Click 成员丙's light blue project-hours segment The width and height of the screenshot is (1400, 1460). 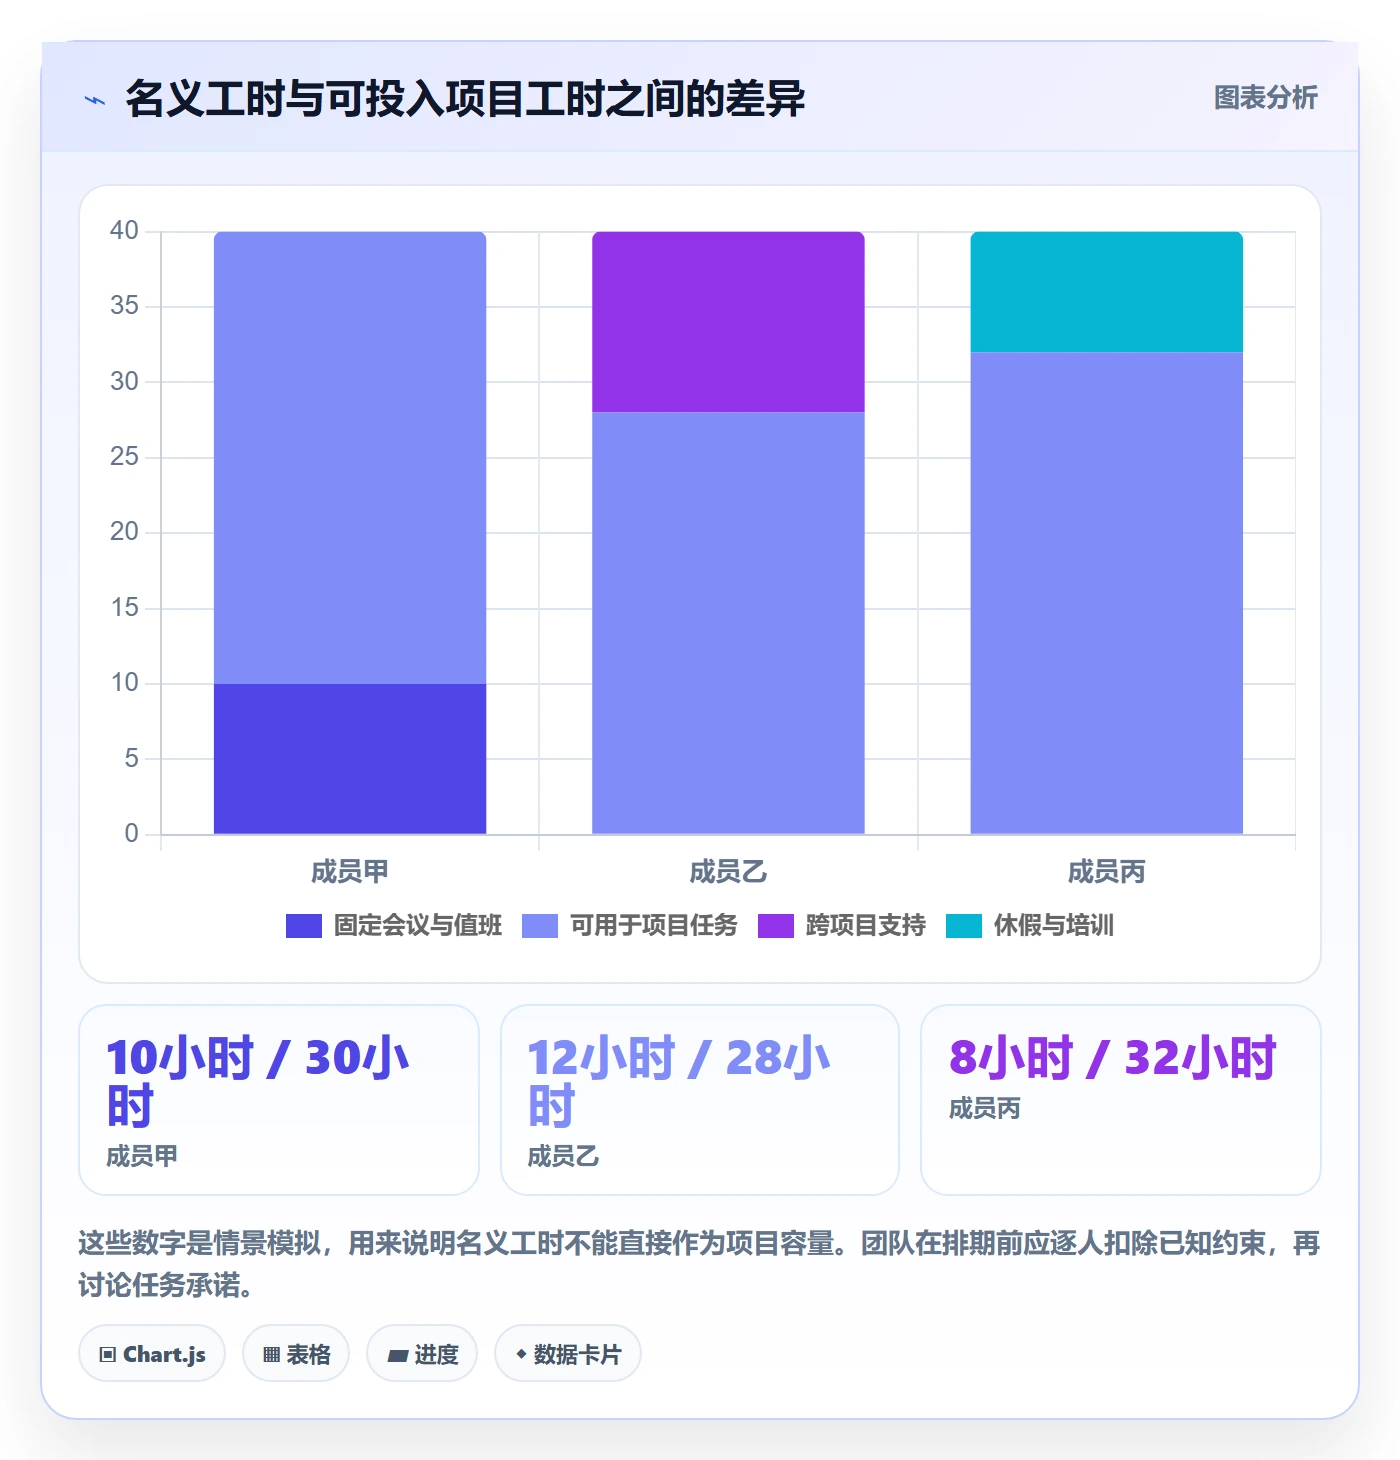[1107, 593]
